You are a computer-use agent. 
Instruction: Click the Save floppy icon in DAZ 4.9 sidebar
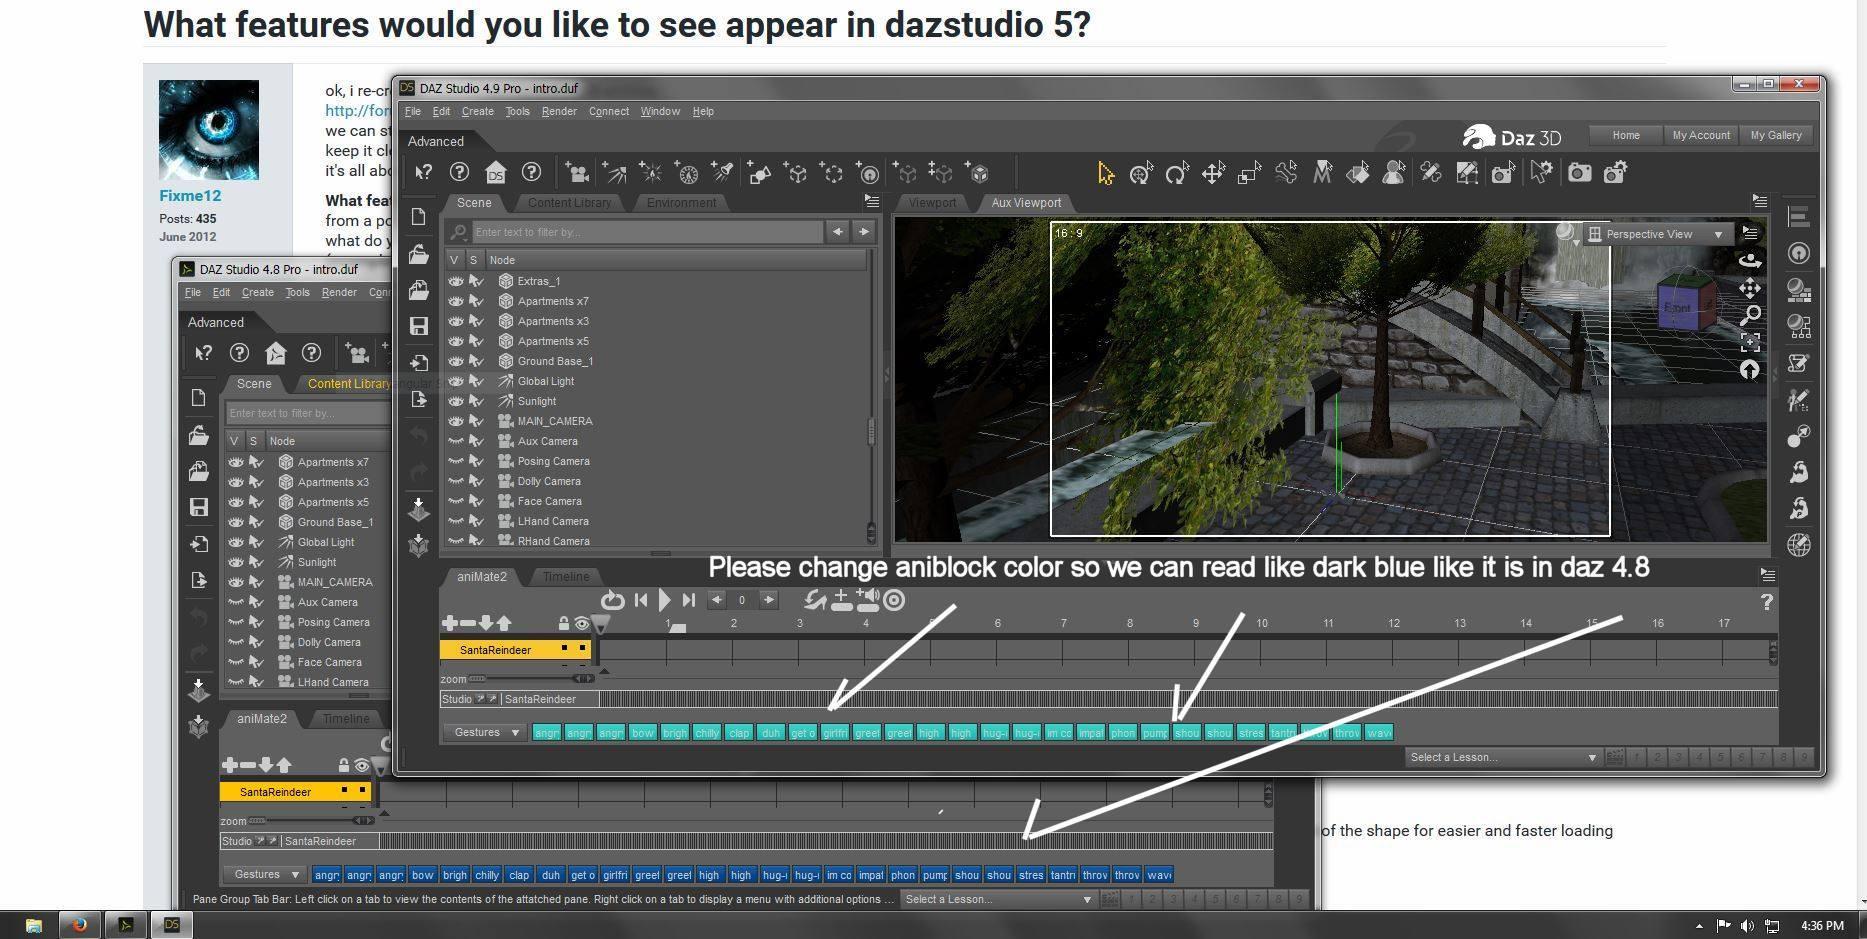click(x=419, y=326)
